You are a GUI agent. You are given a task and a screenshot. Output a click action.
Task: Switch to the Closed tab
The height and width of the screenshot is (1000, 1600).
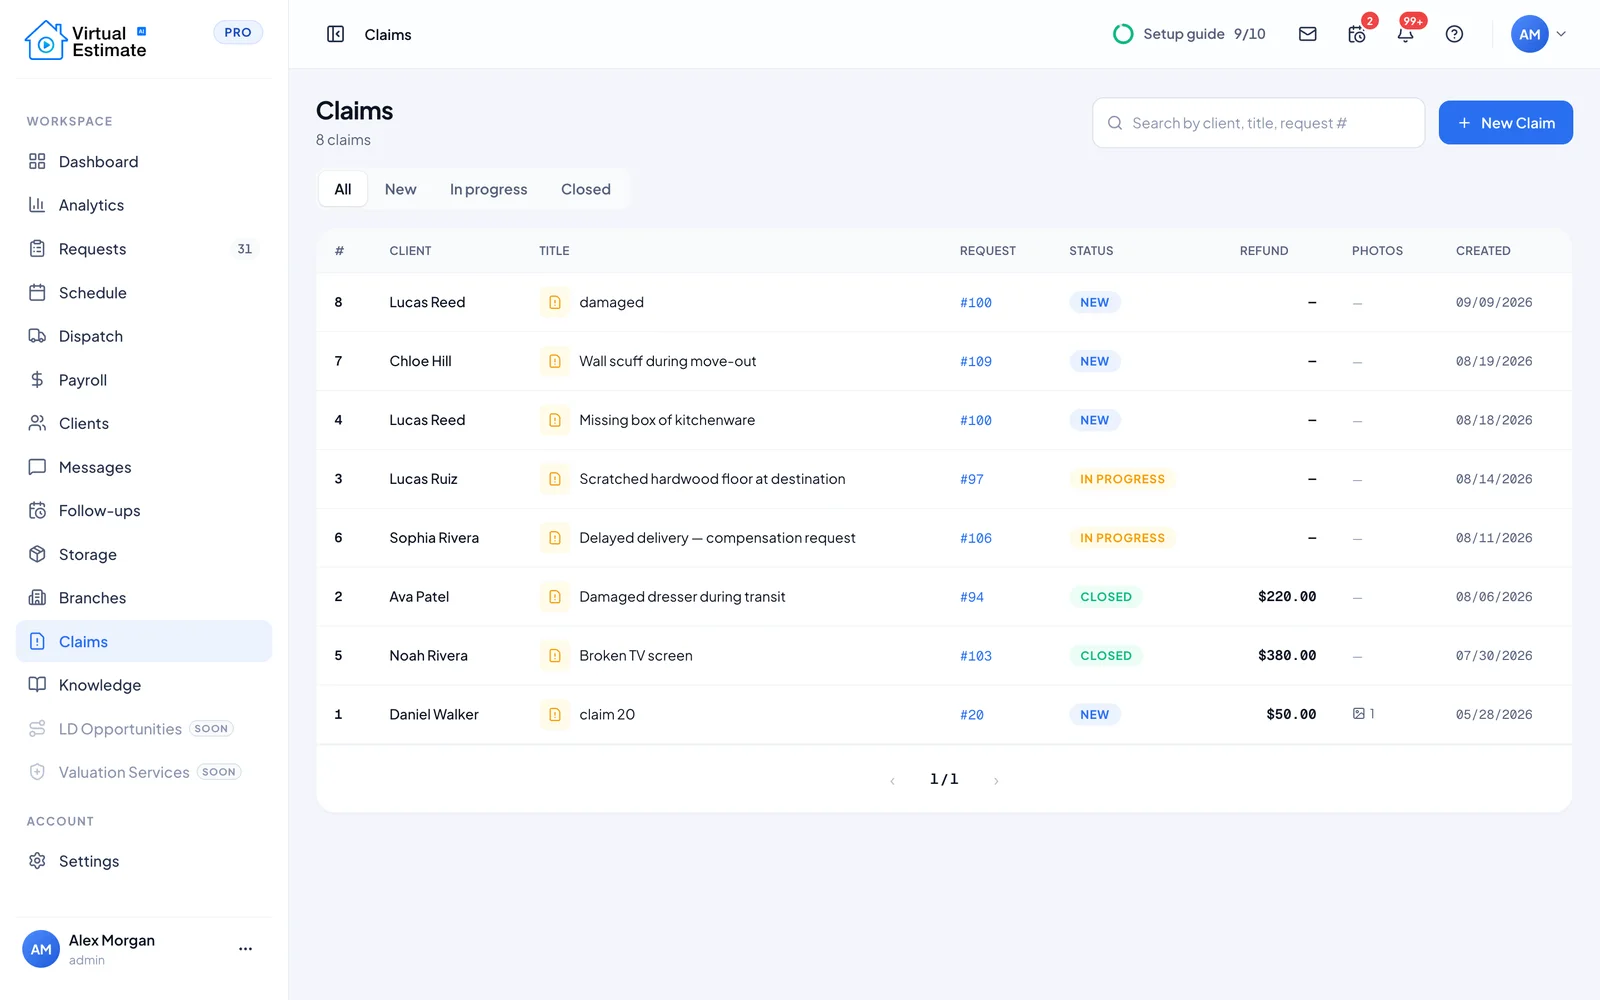click(x=585, y=189)
